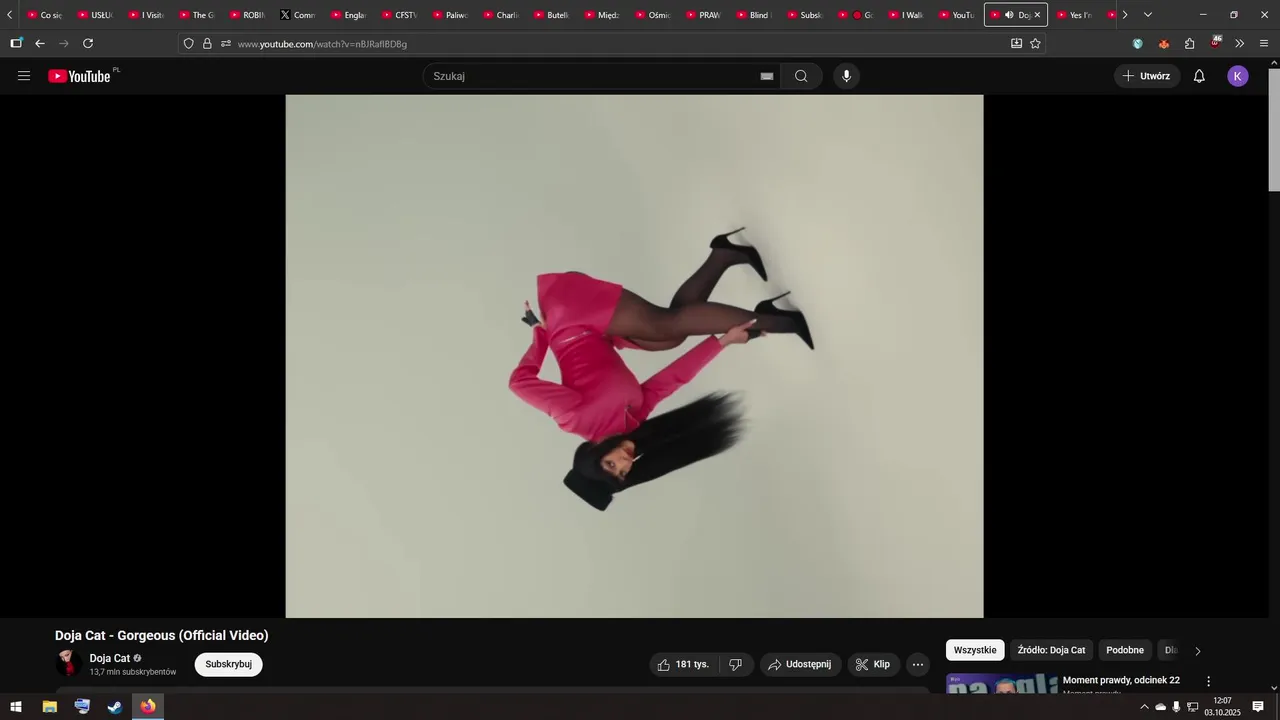1280x720 pixels.
Task: Mute the playing Doja tab speaker icon
Action: [1009, 15]
